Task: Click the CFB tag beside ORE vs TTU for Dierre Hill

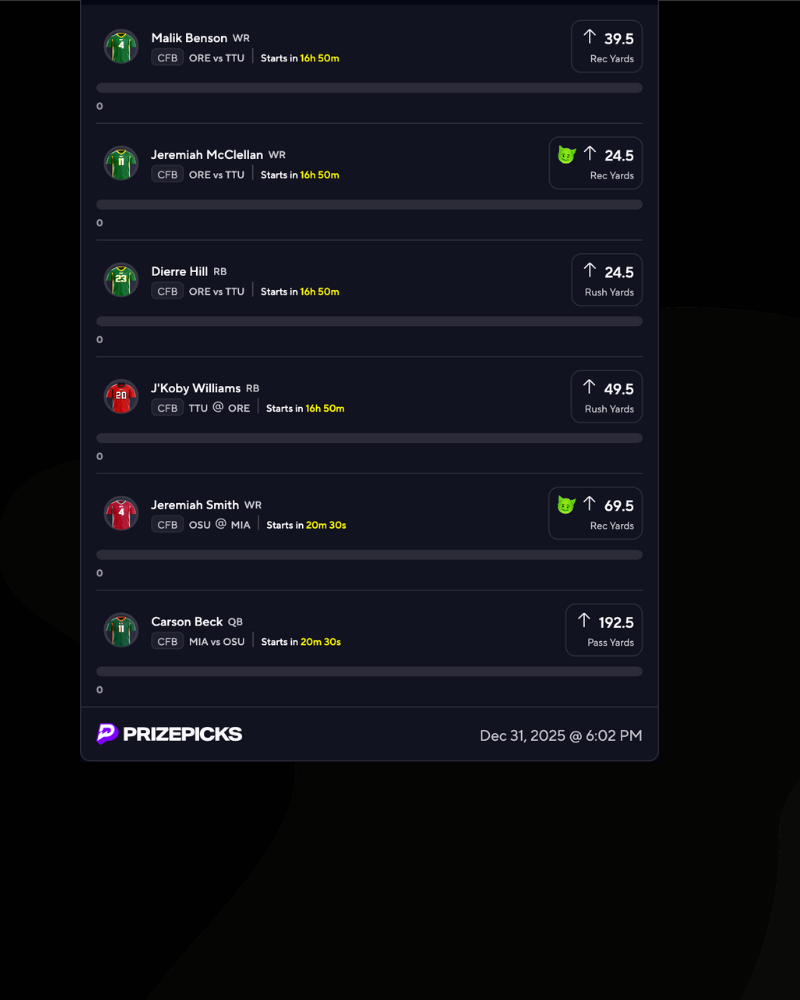Action: pos(167,292)
